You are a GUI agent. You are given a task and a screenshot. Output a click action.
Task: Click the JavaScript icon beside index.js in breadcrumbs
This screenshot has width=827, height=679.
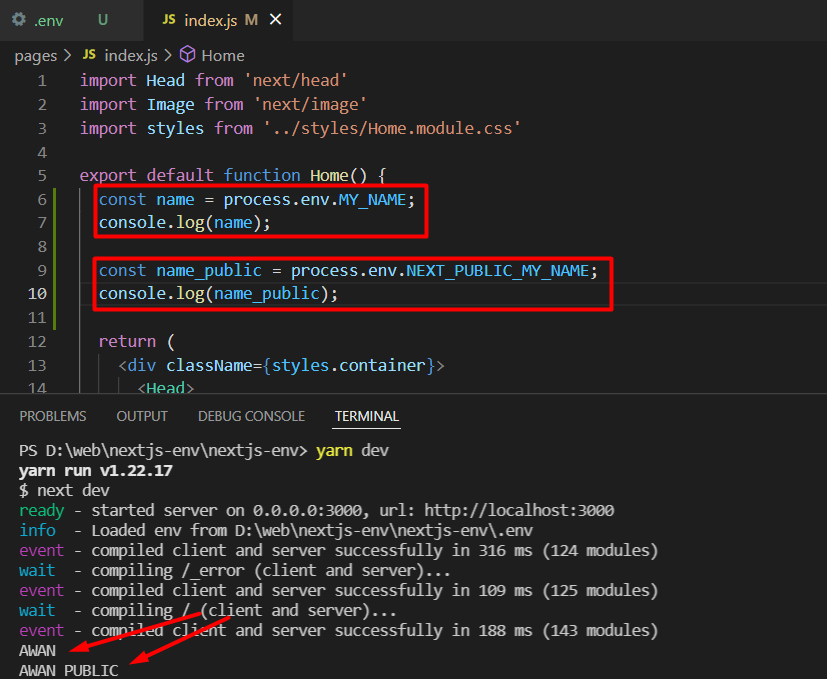[x=89, y=55]
